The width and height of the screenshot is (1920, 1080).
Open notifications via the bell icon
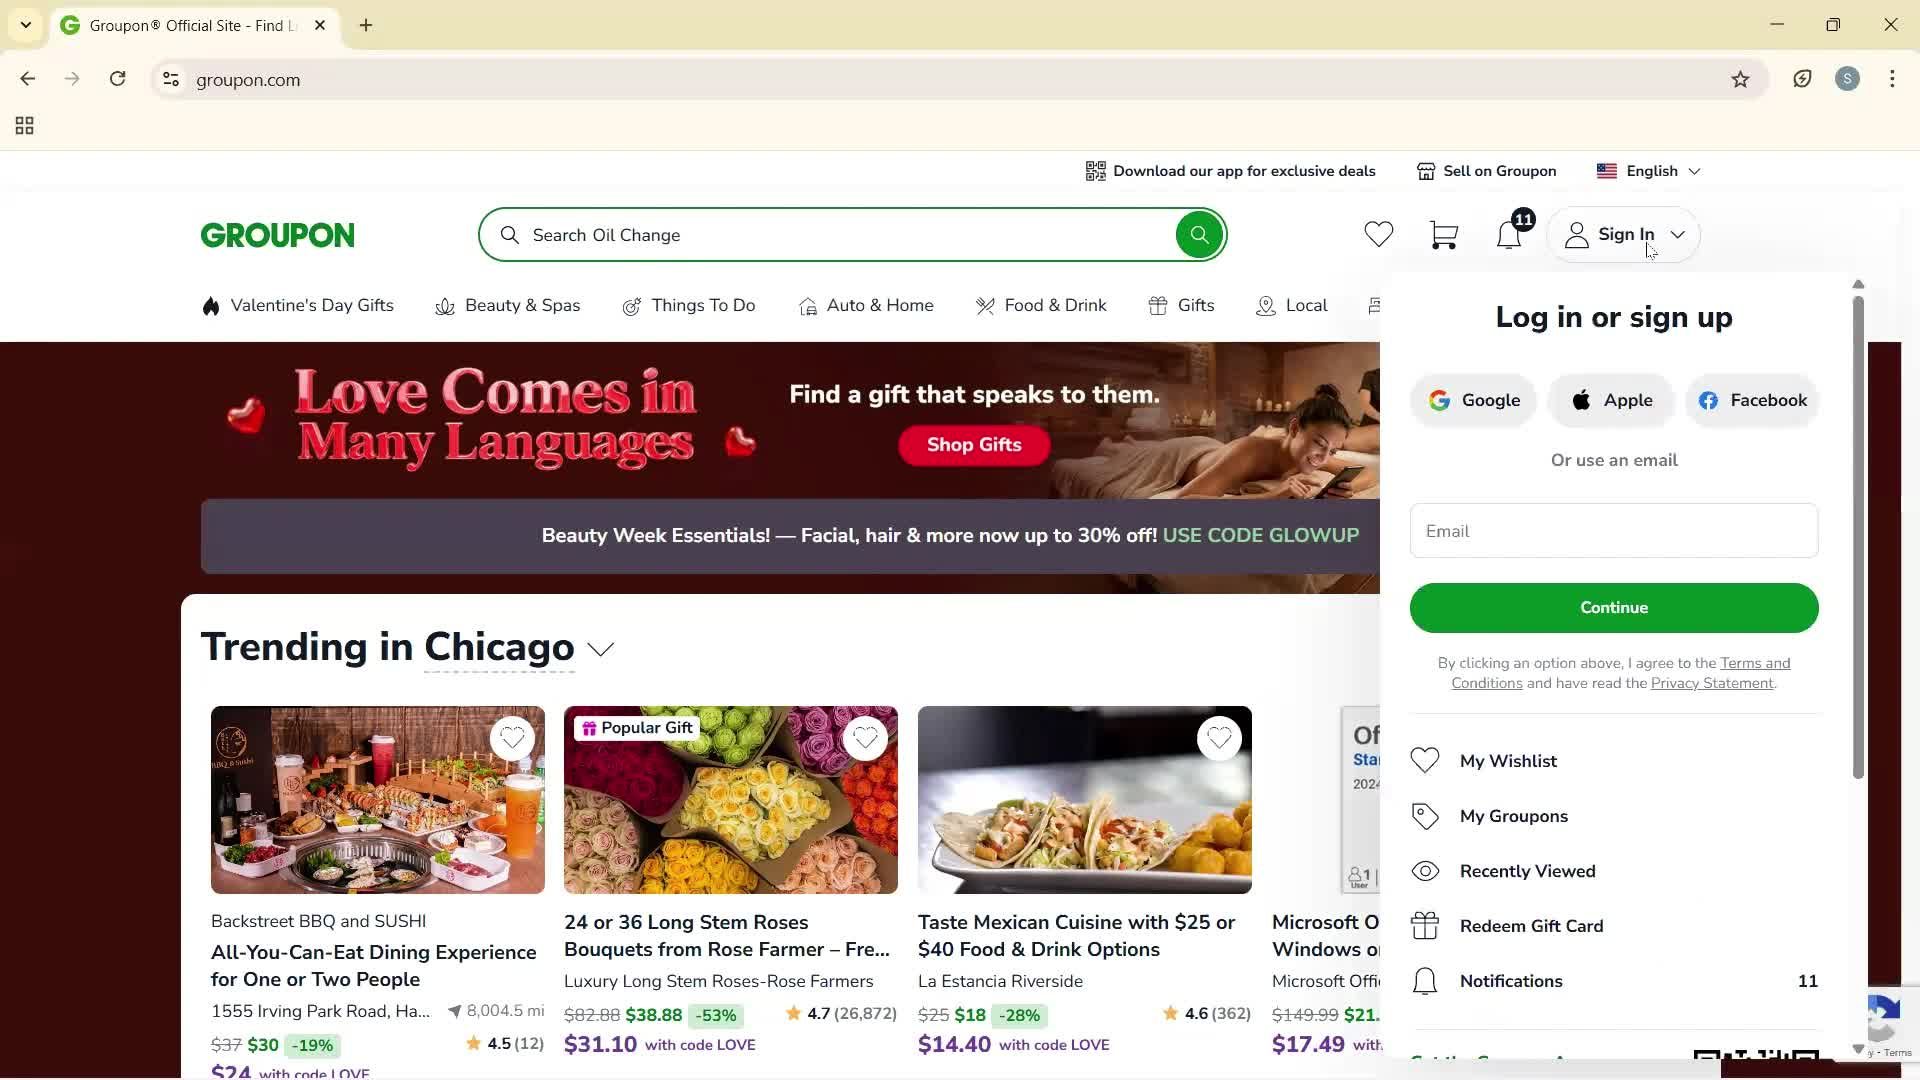(x=1509, y=236)
